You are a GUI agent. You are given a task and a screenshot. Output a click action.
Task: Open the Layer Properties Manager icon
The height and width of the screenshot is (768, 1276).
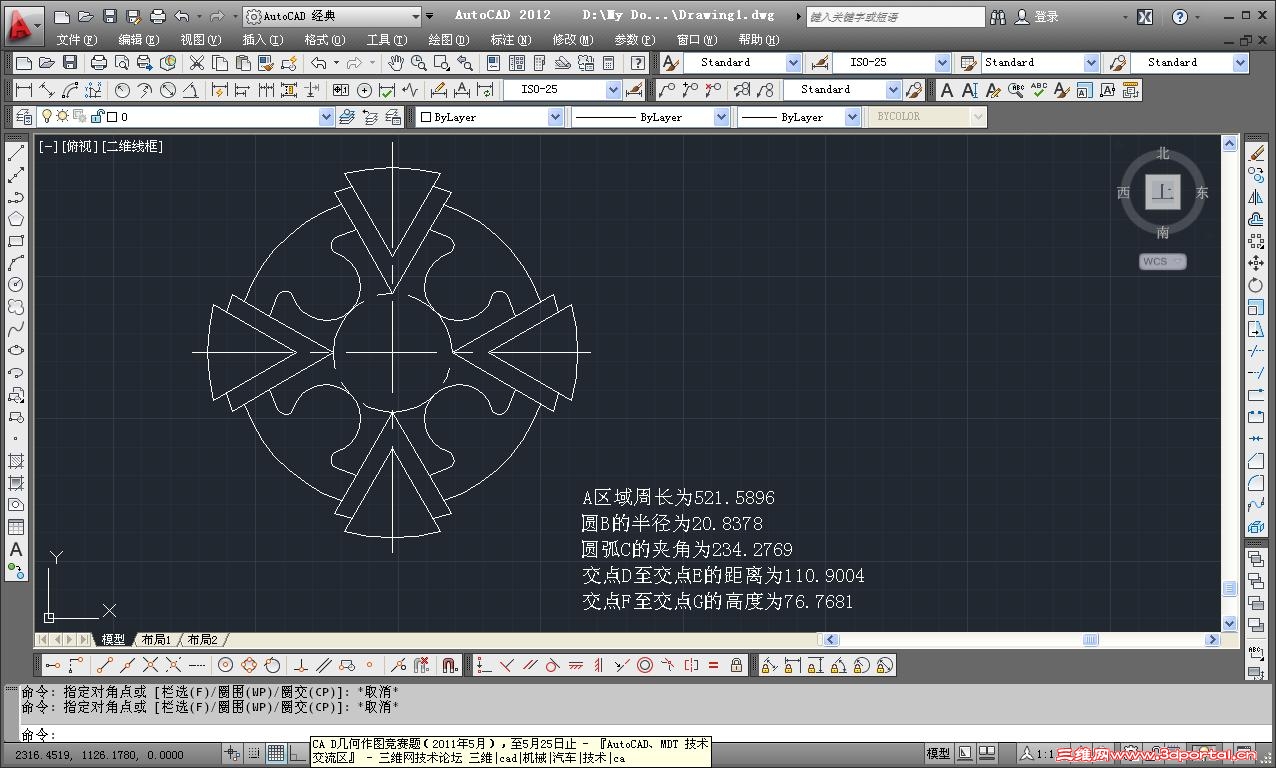(x=24, y=117)
